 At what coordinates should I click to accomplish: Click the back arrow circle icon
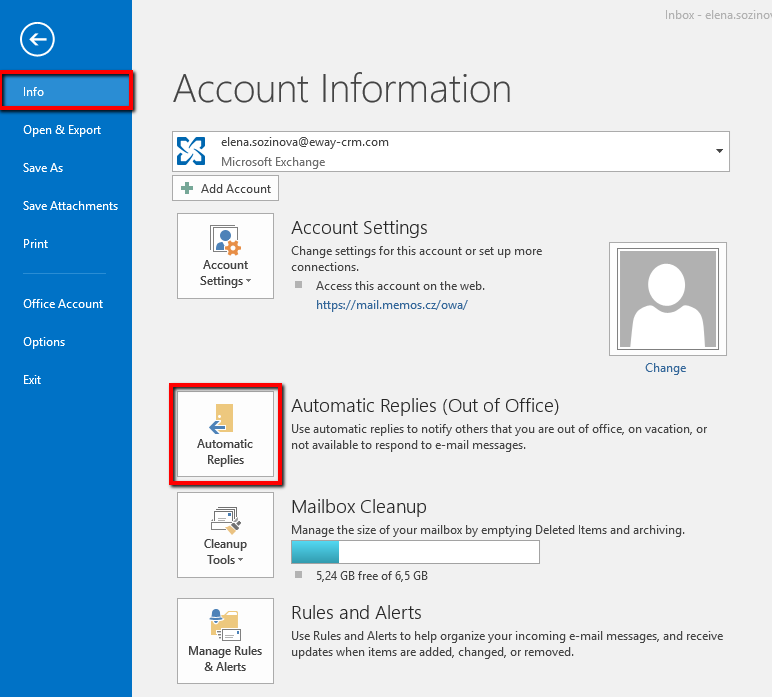[37, 39]
